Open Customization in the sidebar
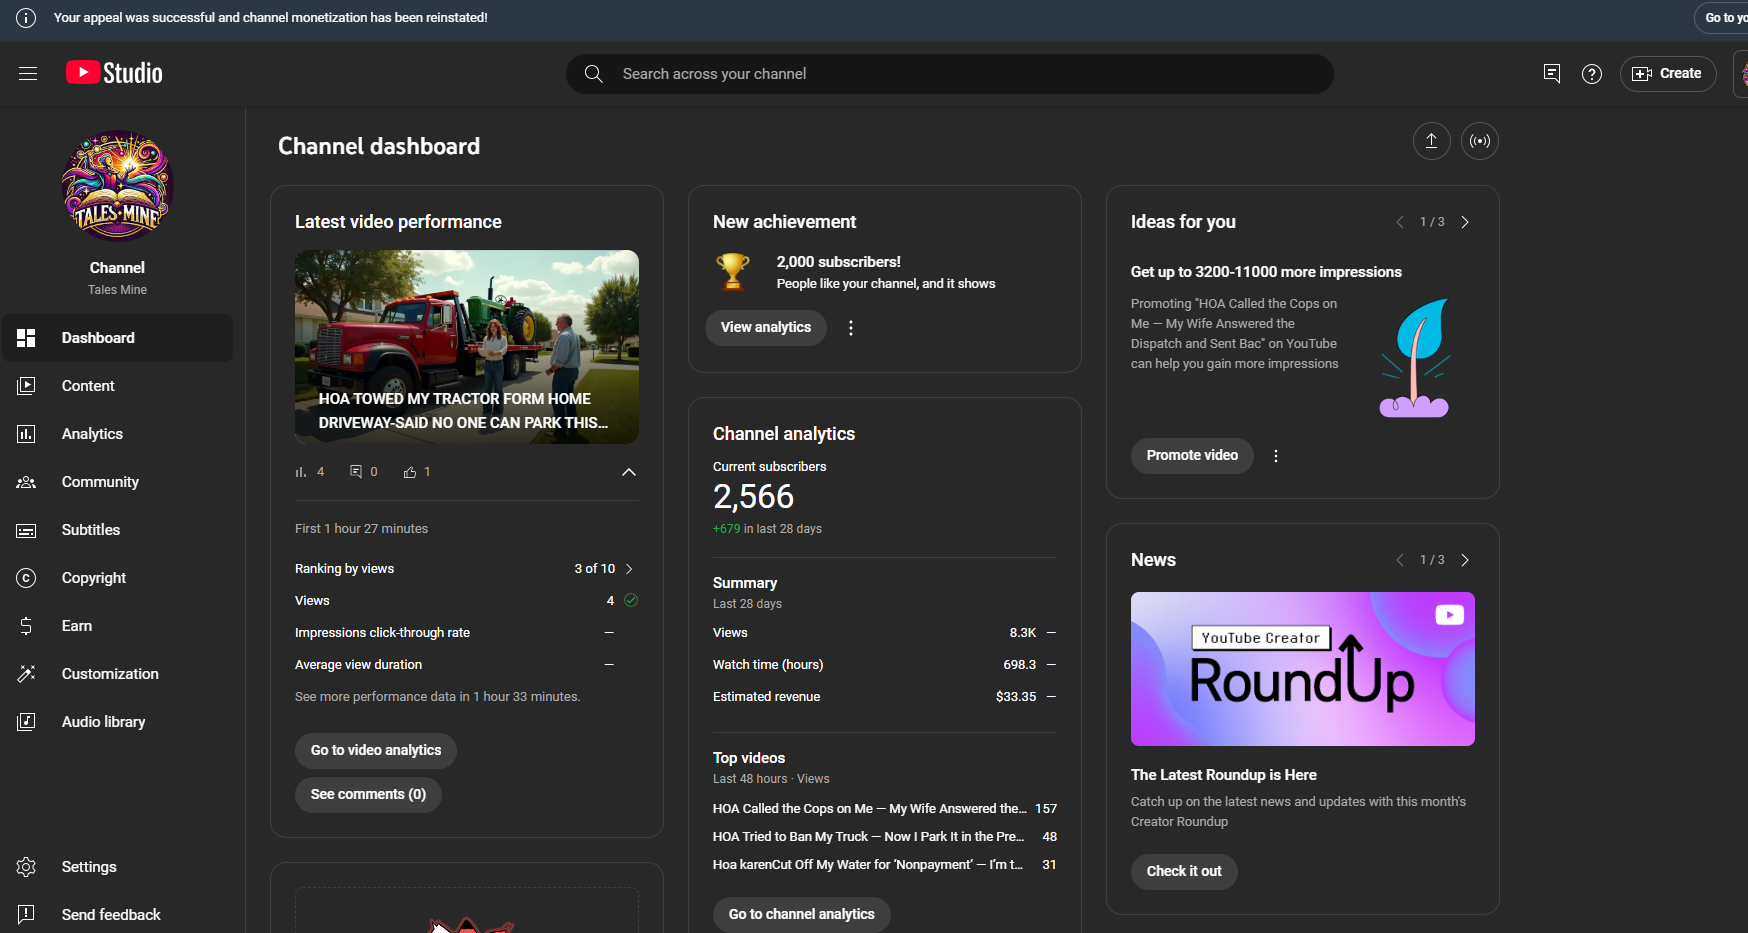The image size is (1748, 933). click(x=117, y=674)
